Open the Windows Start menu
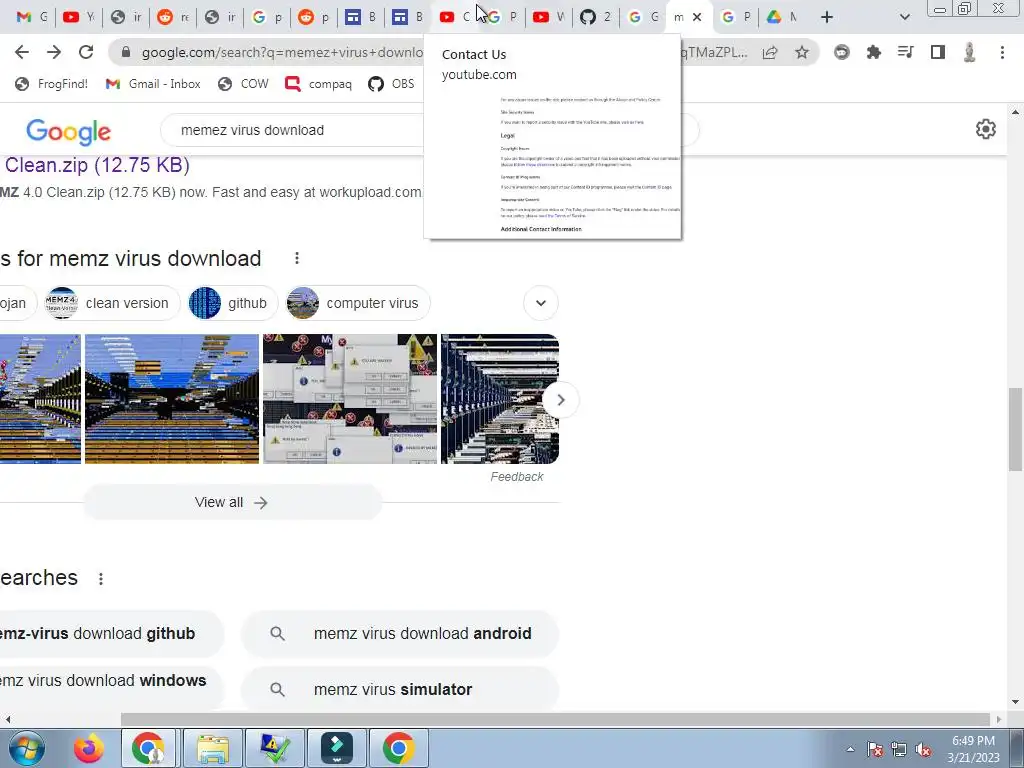Screen dimensions: 1024x768 tap(27, 748)
